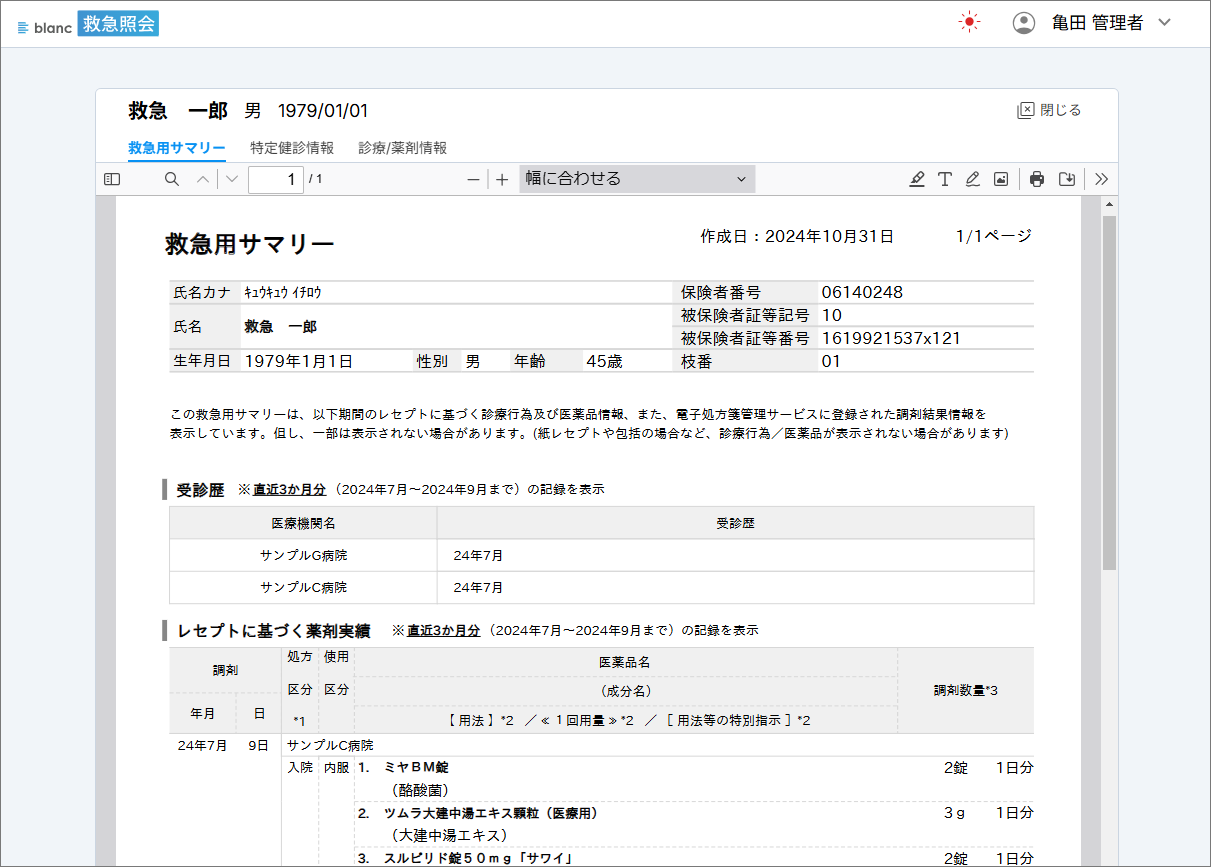Go to the next page arrow
Viewport: 1211px width, 867px height.
click(x=233, y=179)
